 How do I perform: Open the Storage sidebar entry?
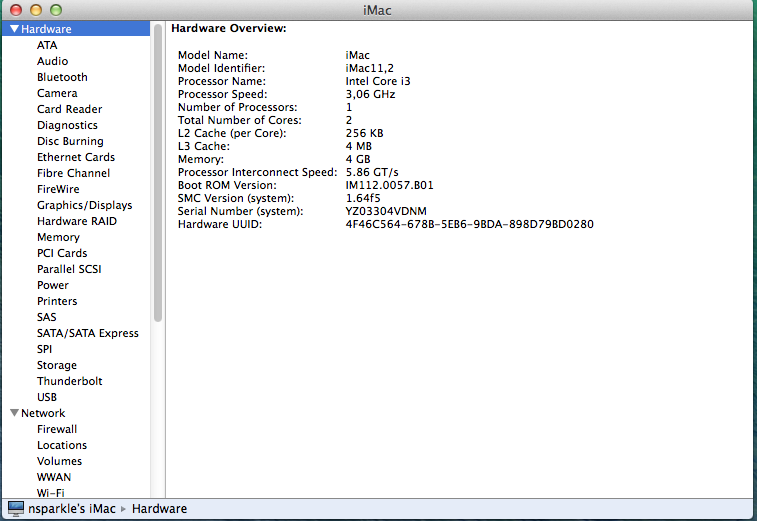(x=57, y=365)
